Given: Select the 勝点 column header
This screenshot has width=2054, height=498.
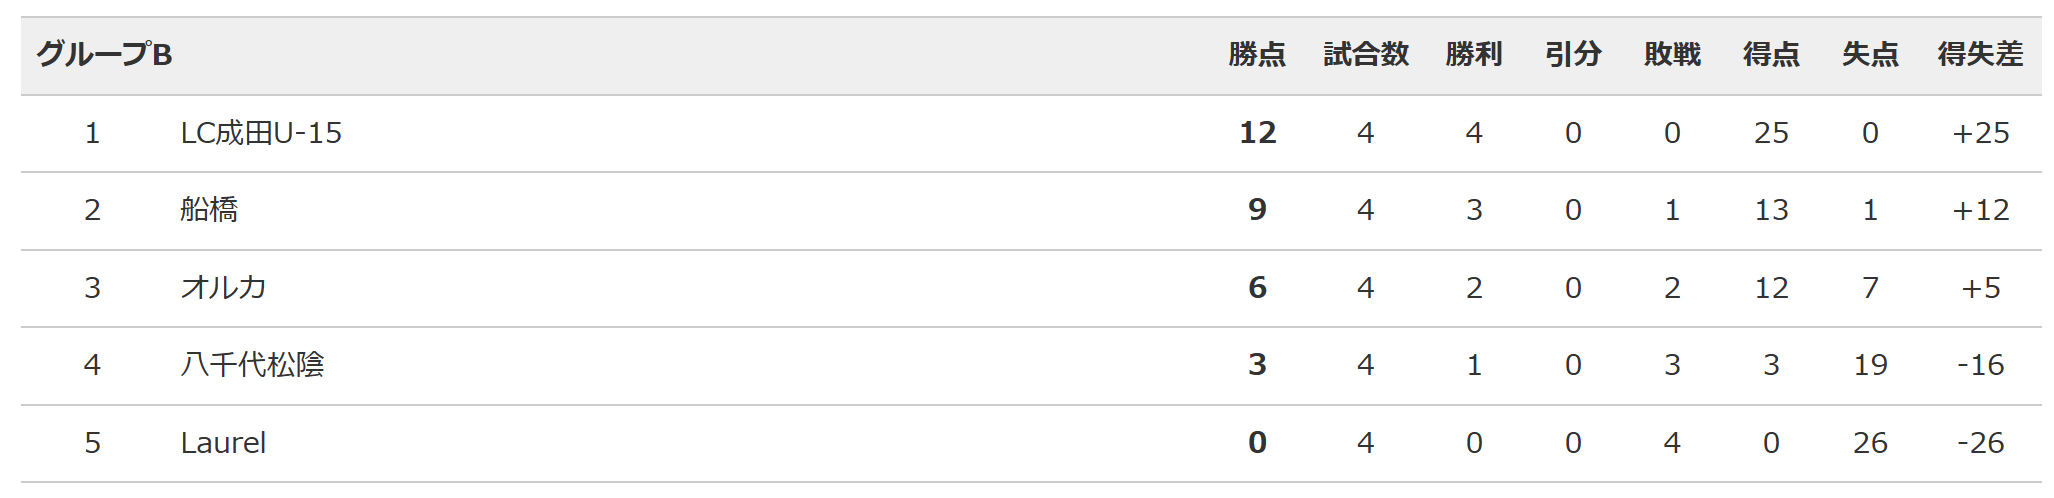Looking at the screenshot, I should [1257, 54].
